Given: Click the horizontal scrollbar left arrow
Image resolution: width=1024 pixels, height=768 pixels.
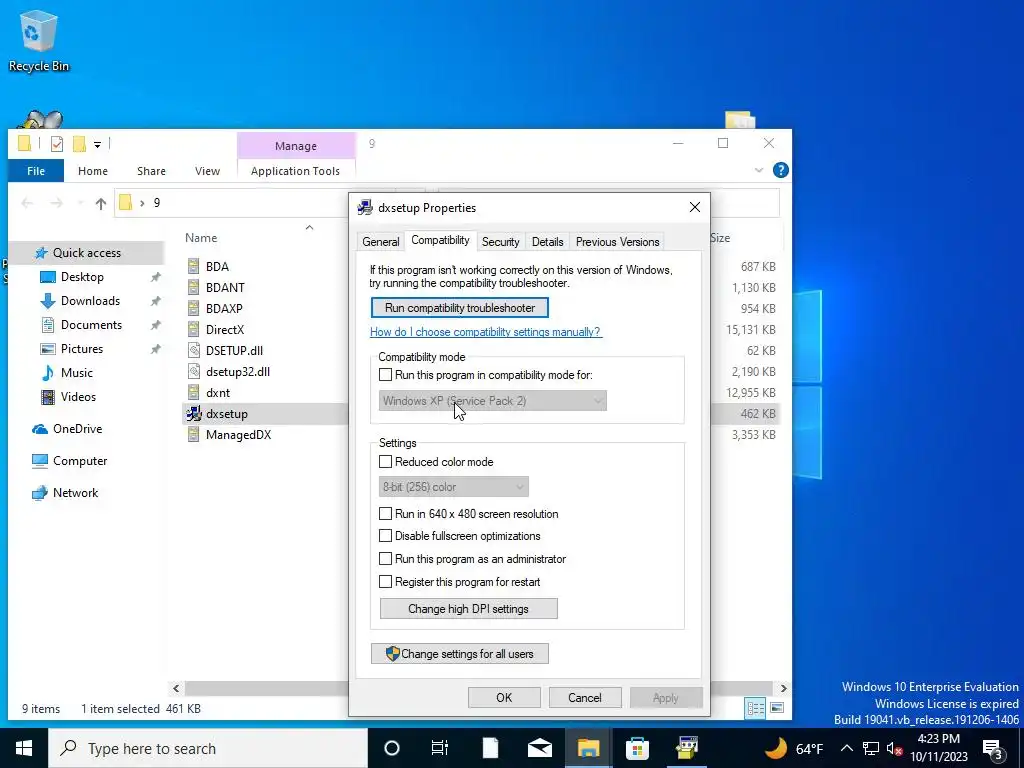Looking at the screenshot, I should coord(176,688).
